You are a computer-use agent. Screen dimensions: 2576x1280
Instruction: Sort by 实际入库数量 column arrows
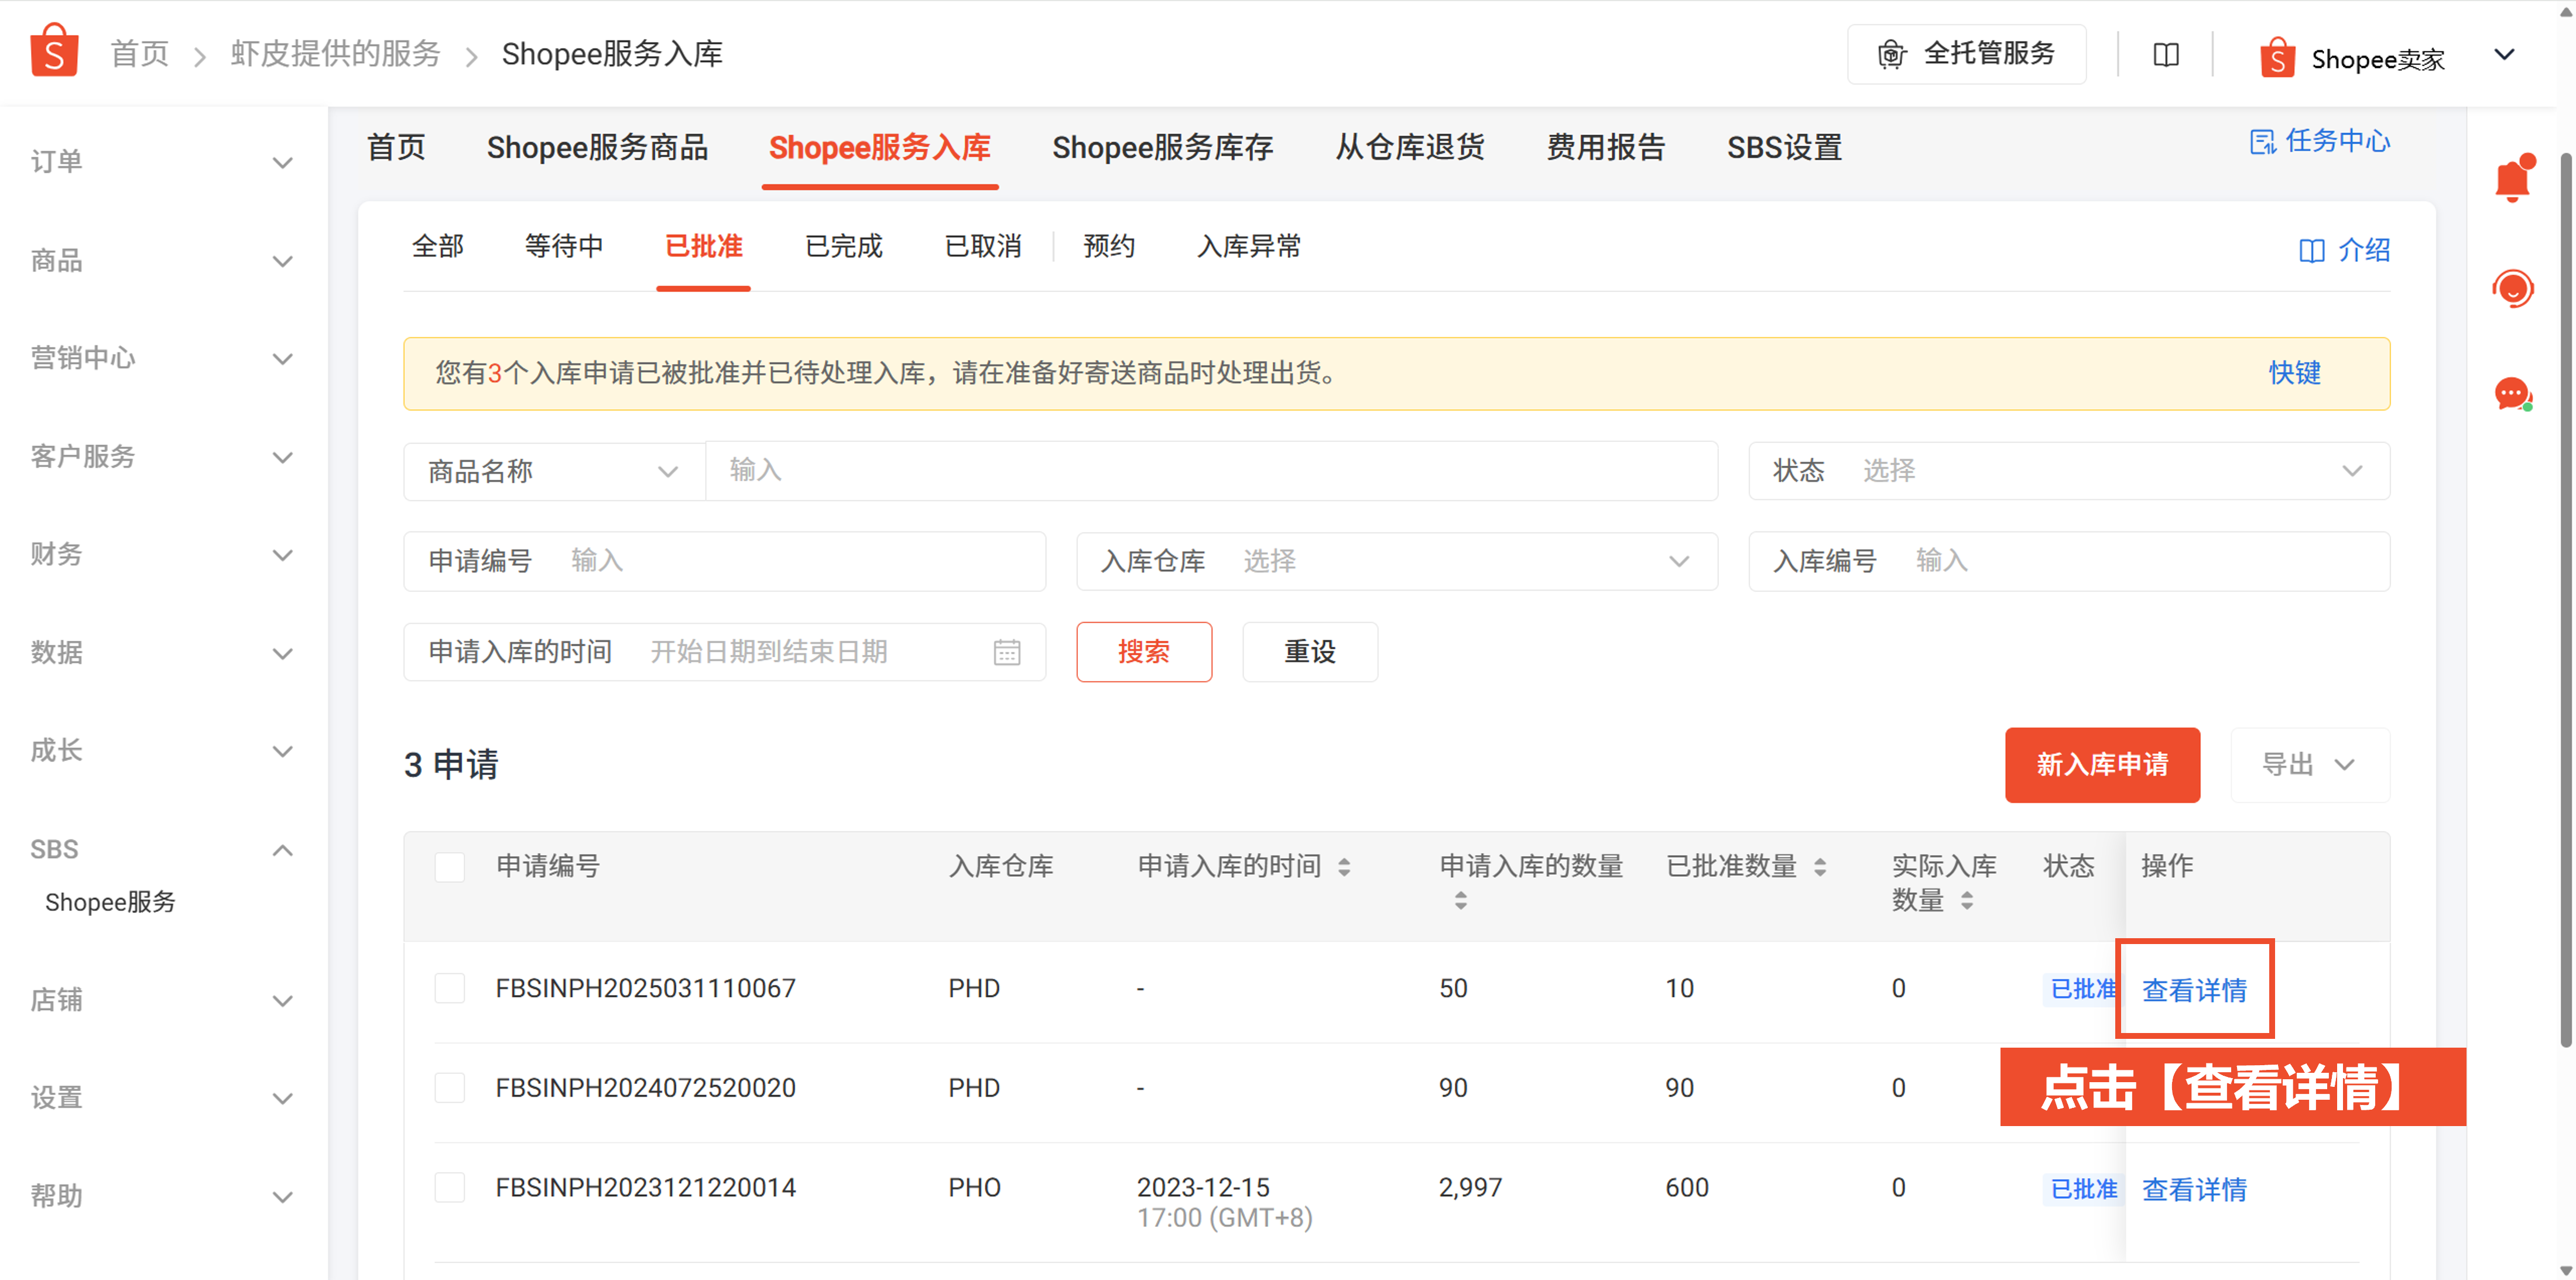click(1967, 901)
